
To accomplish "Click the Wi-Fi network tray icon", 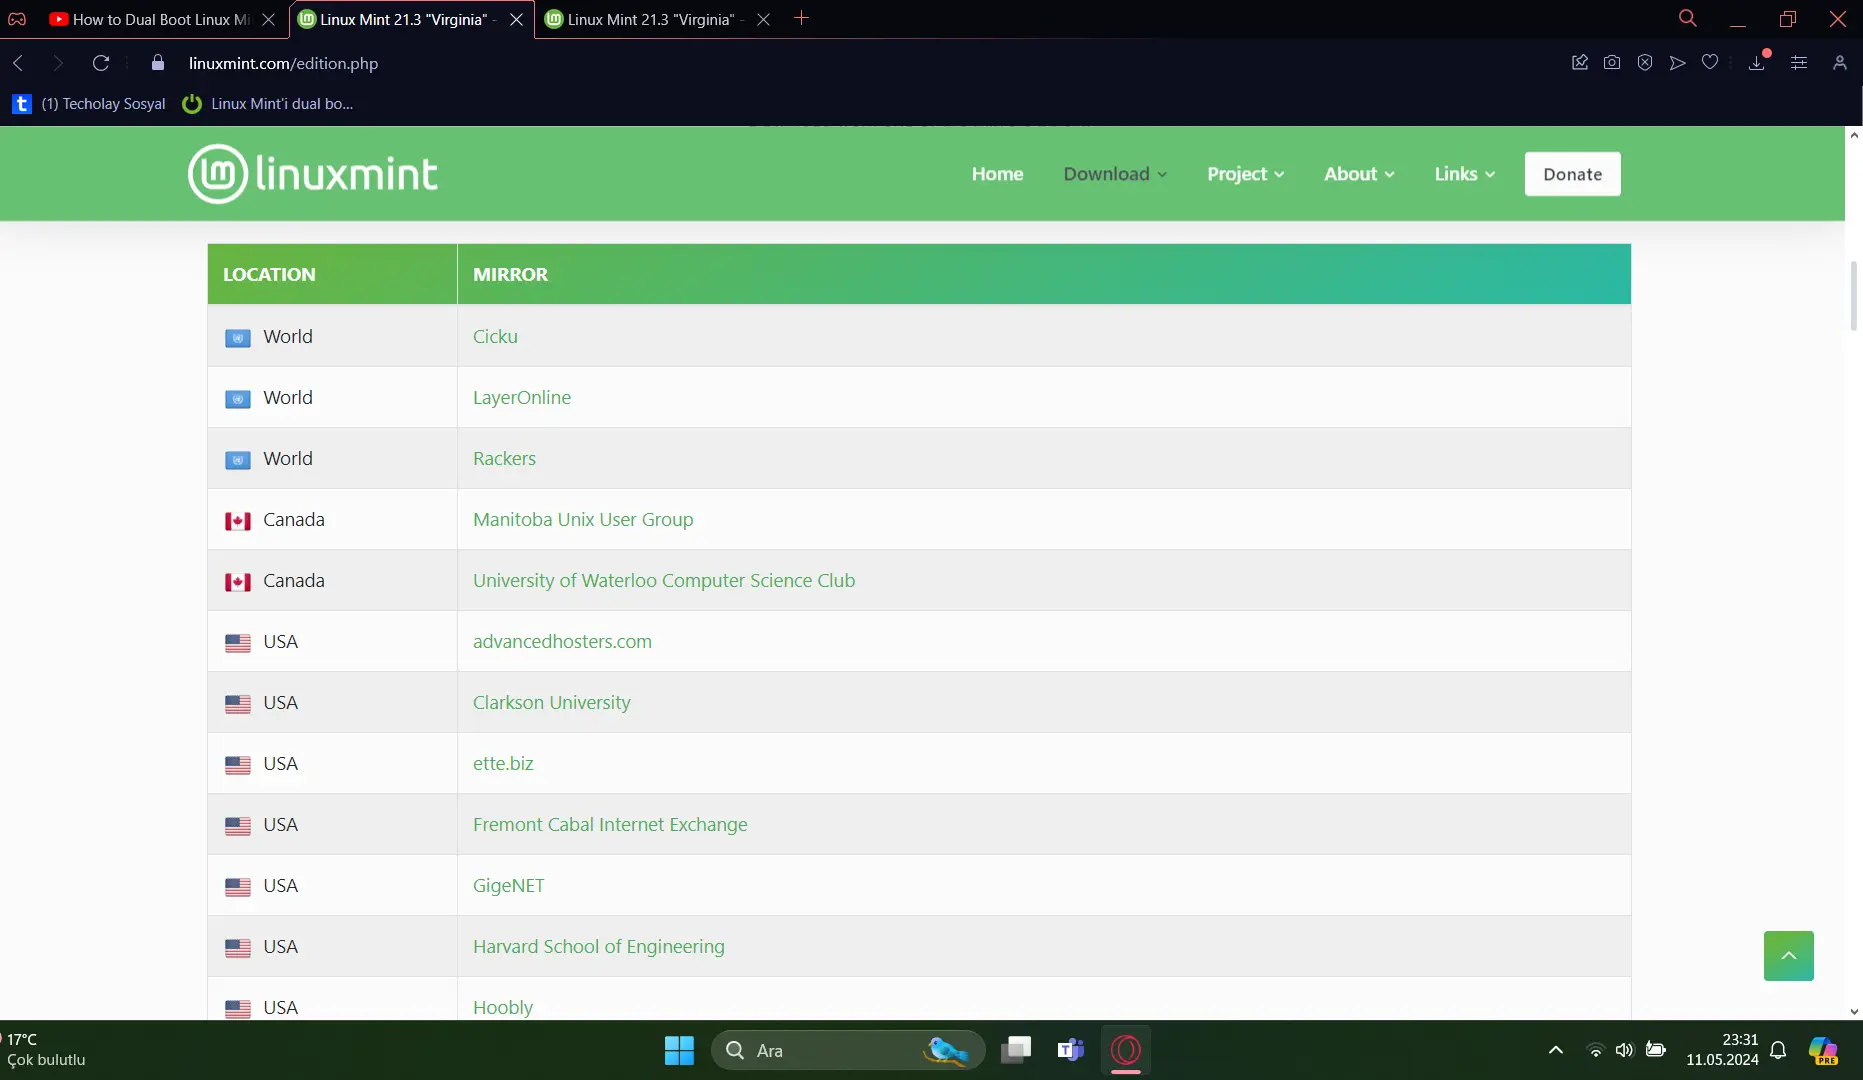I will point(1595,1050).
